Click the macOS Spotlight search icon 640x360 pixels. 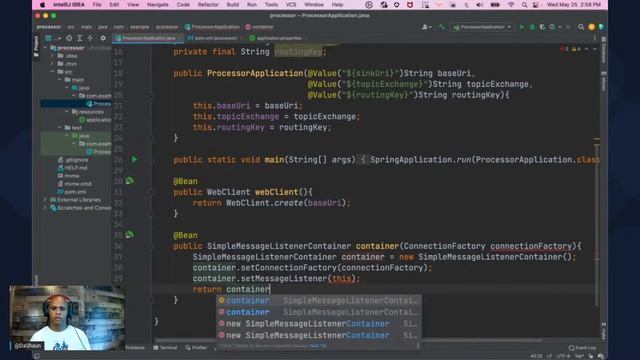click(524, 5)
